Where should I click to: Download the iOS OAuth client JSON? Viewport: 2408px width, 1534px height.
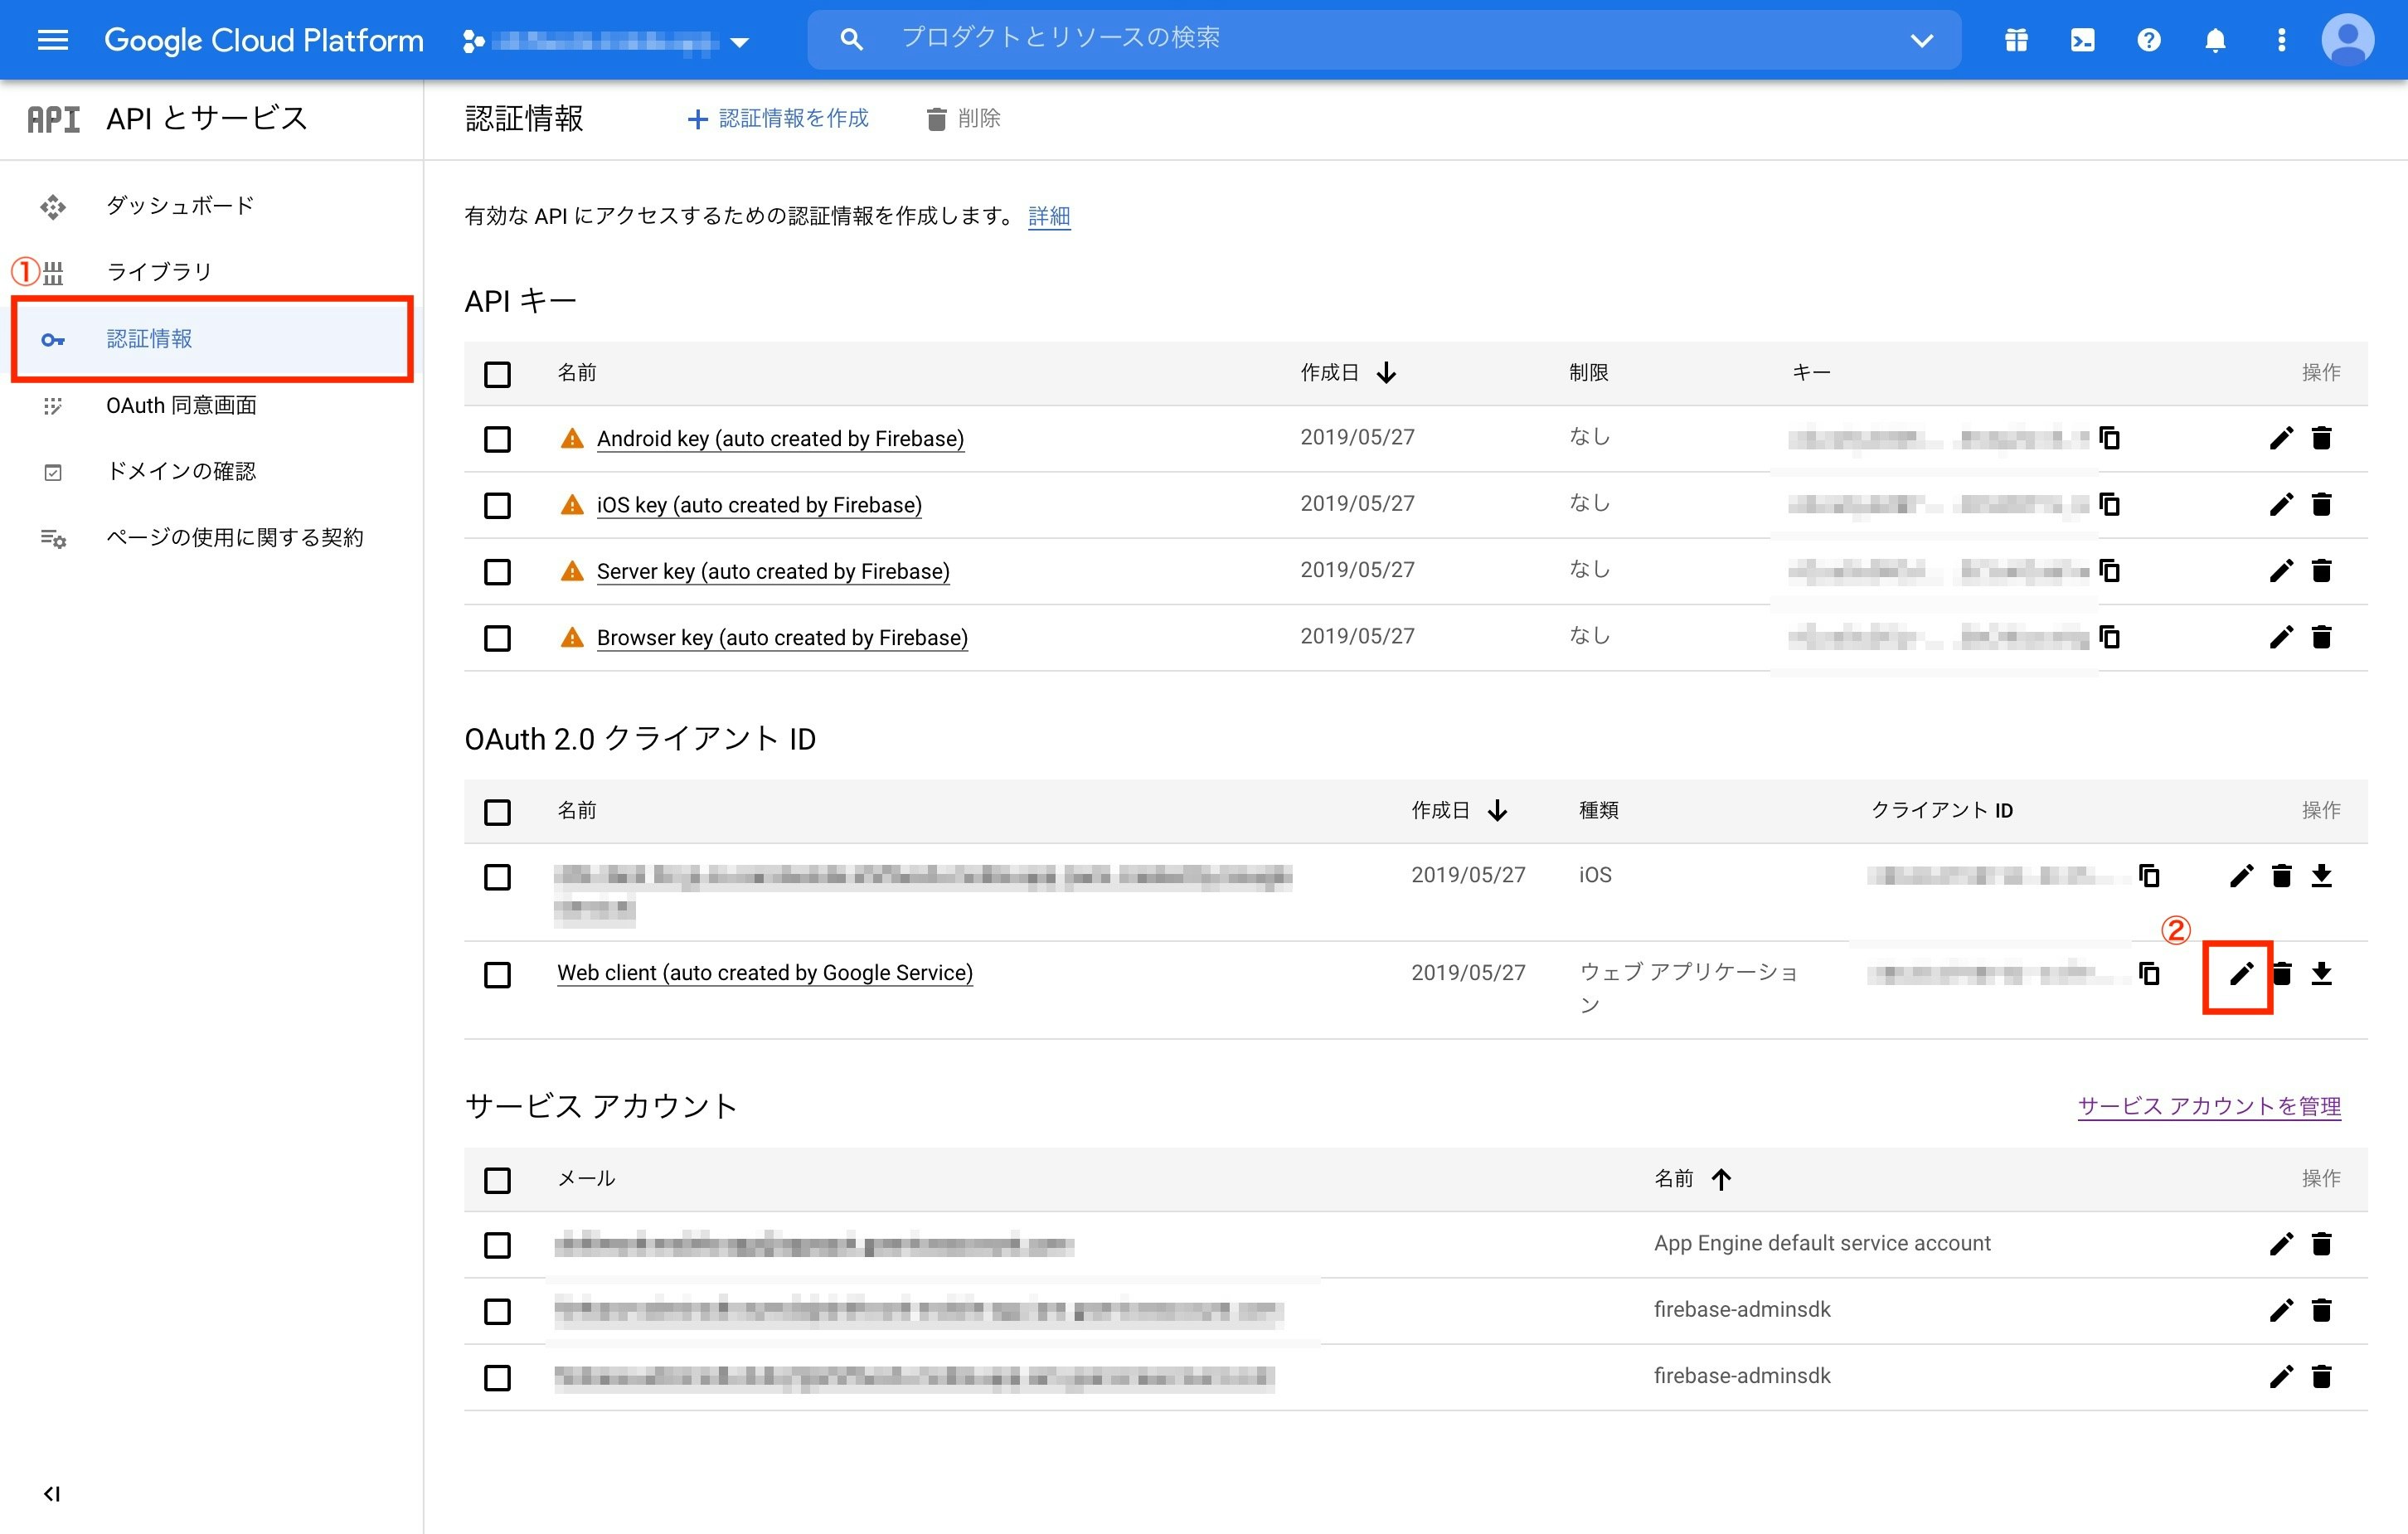(x=2321, y=876)
